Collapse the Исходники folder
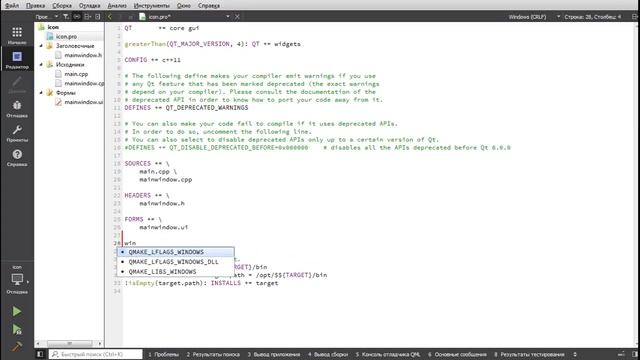 [41, 64]
